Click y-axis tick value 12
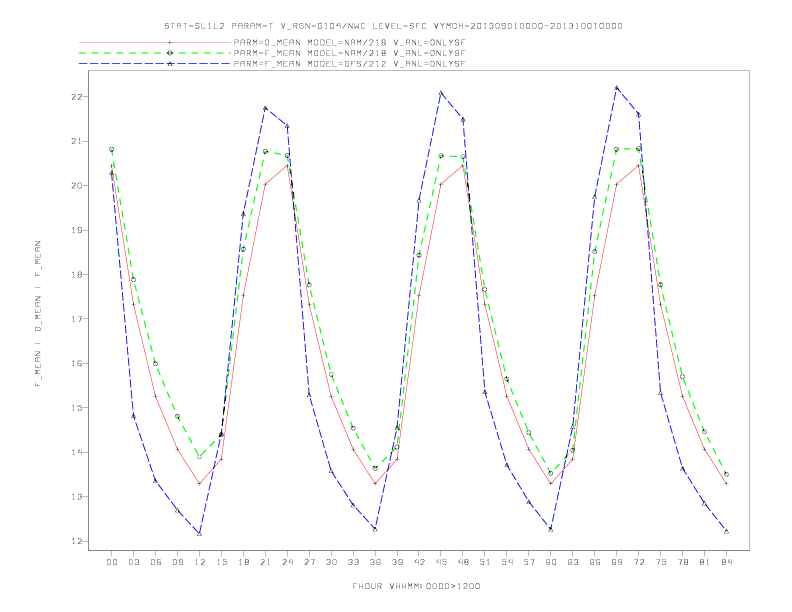This screenshot has width=792, height=612. tap(77, 541)
